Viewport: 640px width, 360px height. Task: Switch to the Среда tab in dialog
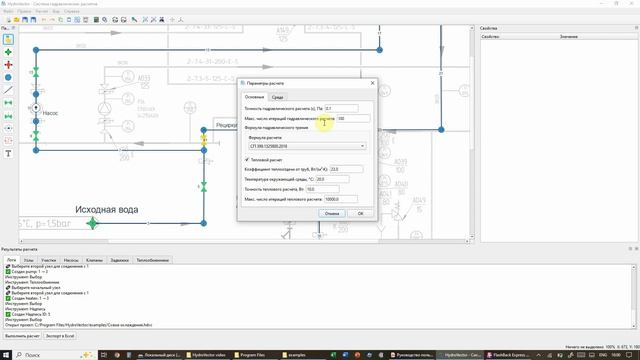(x=278, y=97)
